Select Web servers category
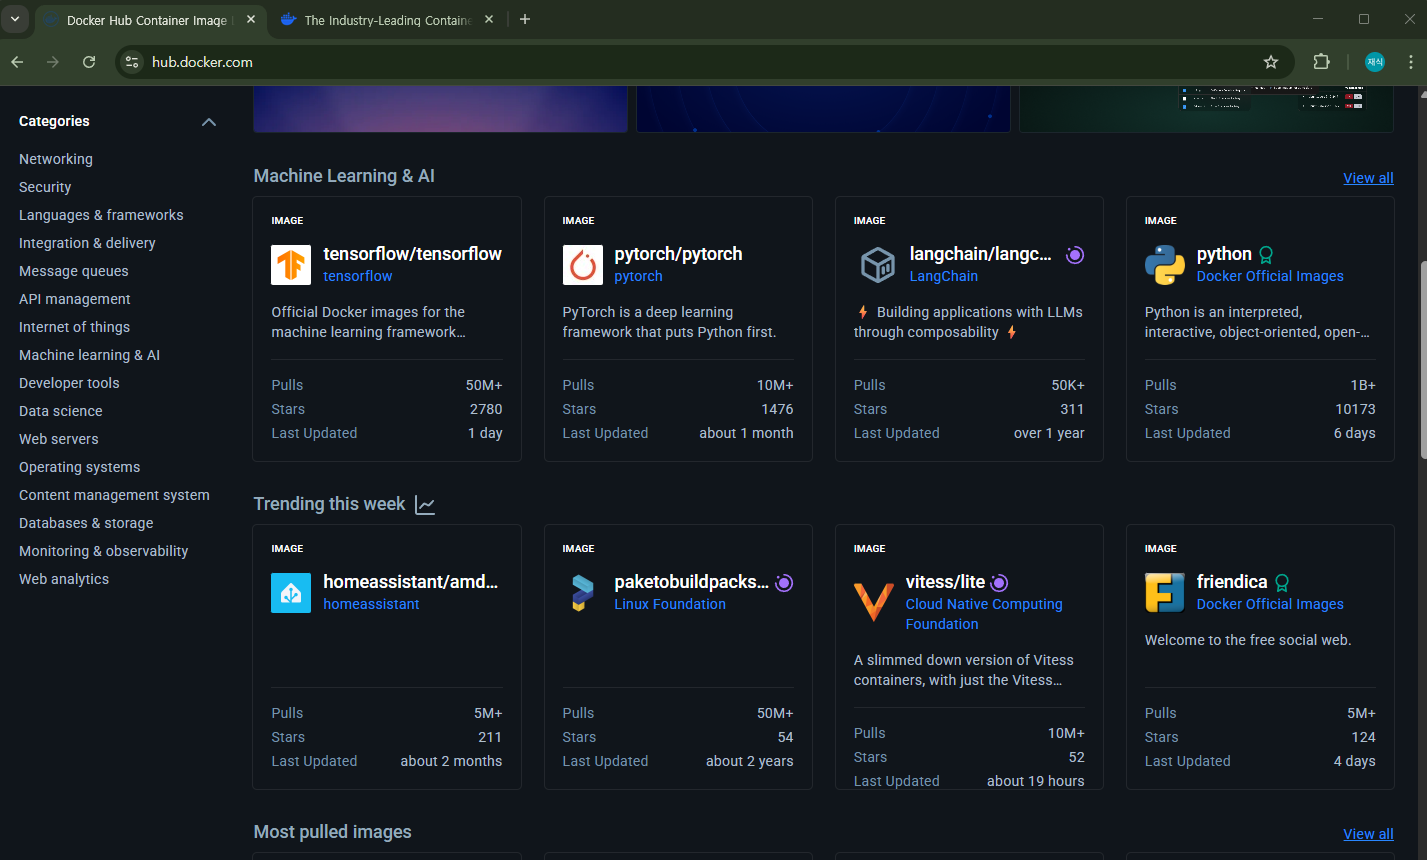The height and width of the screenshot is (860, 1427). pyautogui.click(x=59, y=439)
